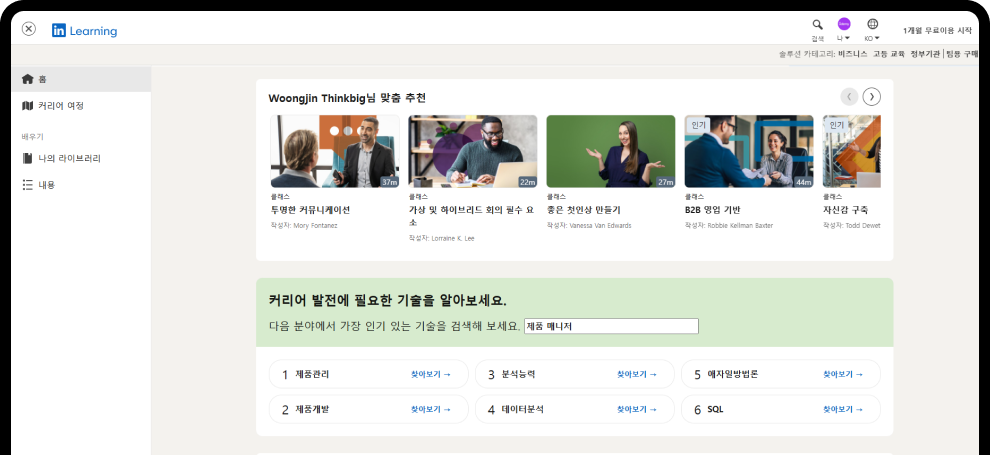Select 홈 in the sidebar
Image resolution: width=990 pixels, height=455 pixels.
[81, 80]
